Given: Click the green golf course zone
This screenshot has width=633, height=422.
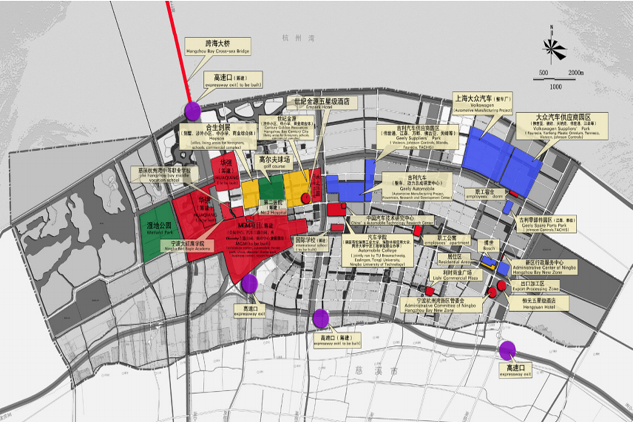Looking at the screenshot, I should point(271,188).
